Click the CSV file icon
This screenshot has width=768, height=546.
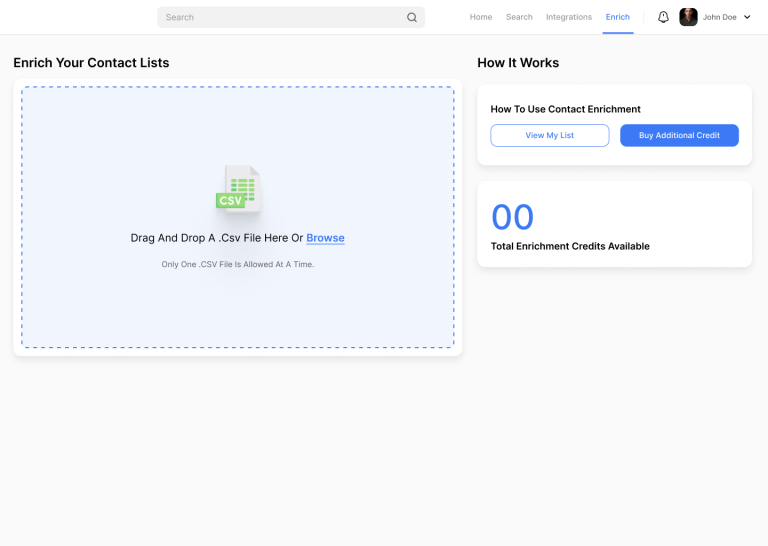[238, 189]
